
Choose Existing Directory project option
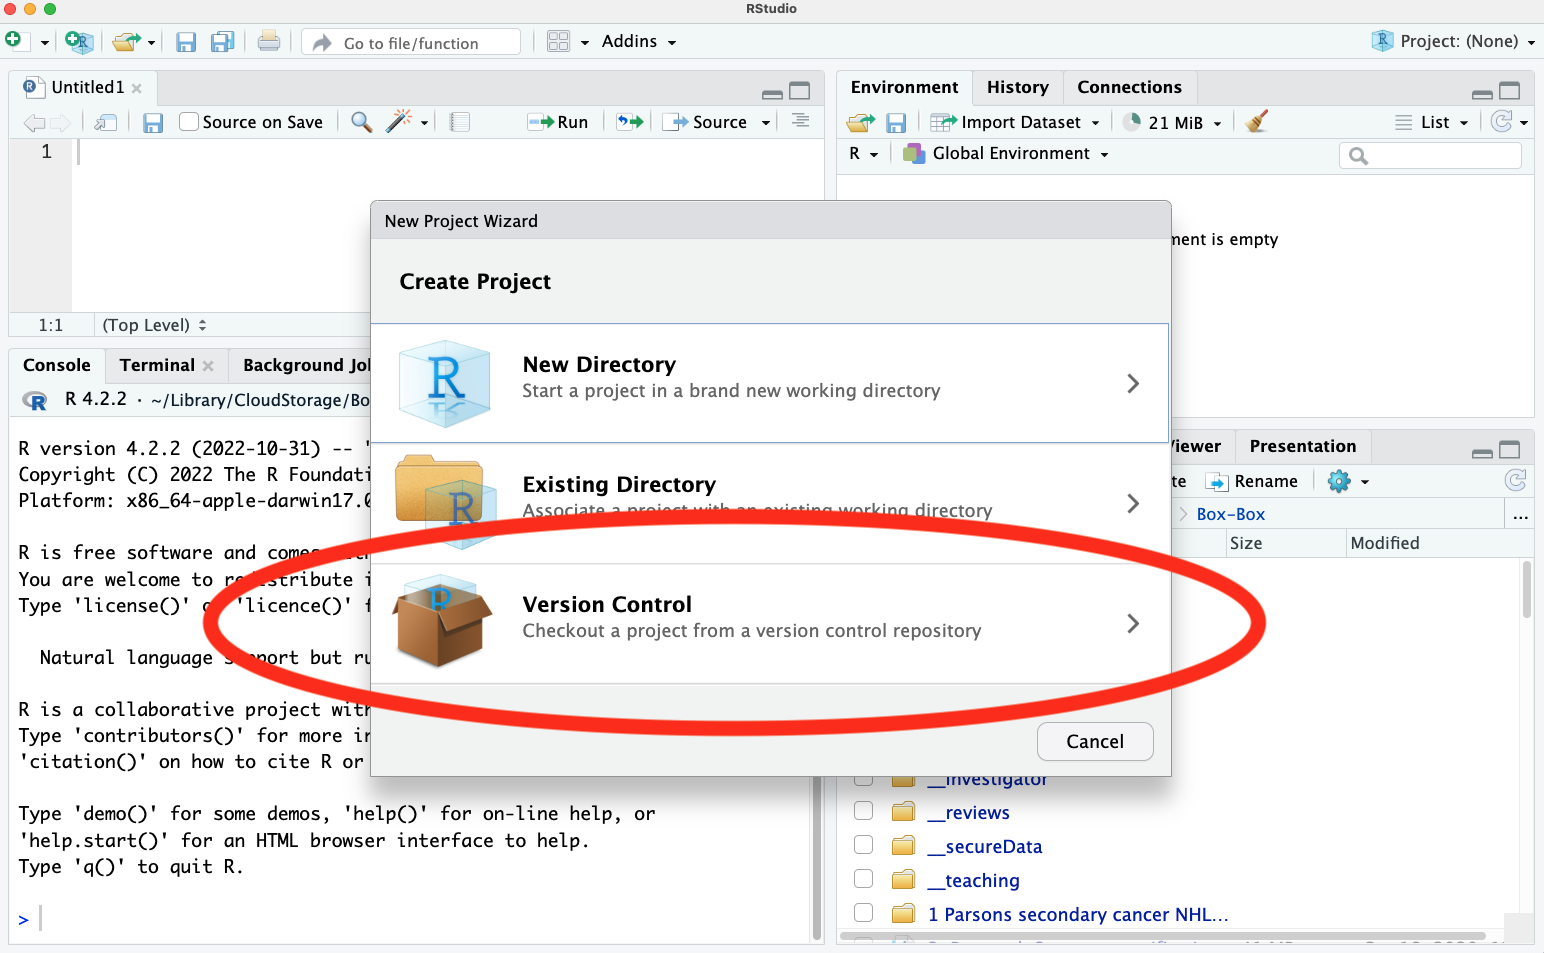tap(770, 503)
